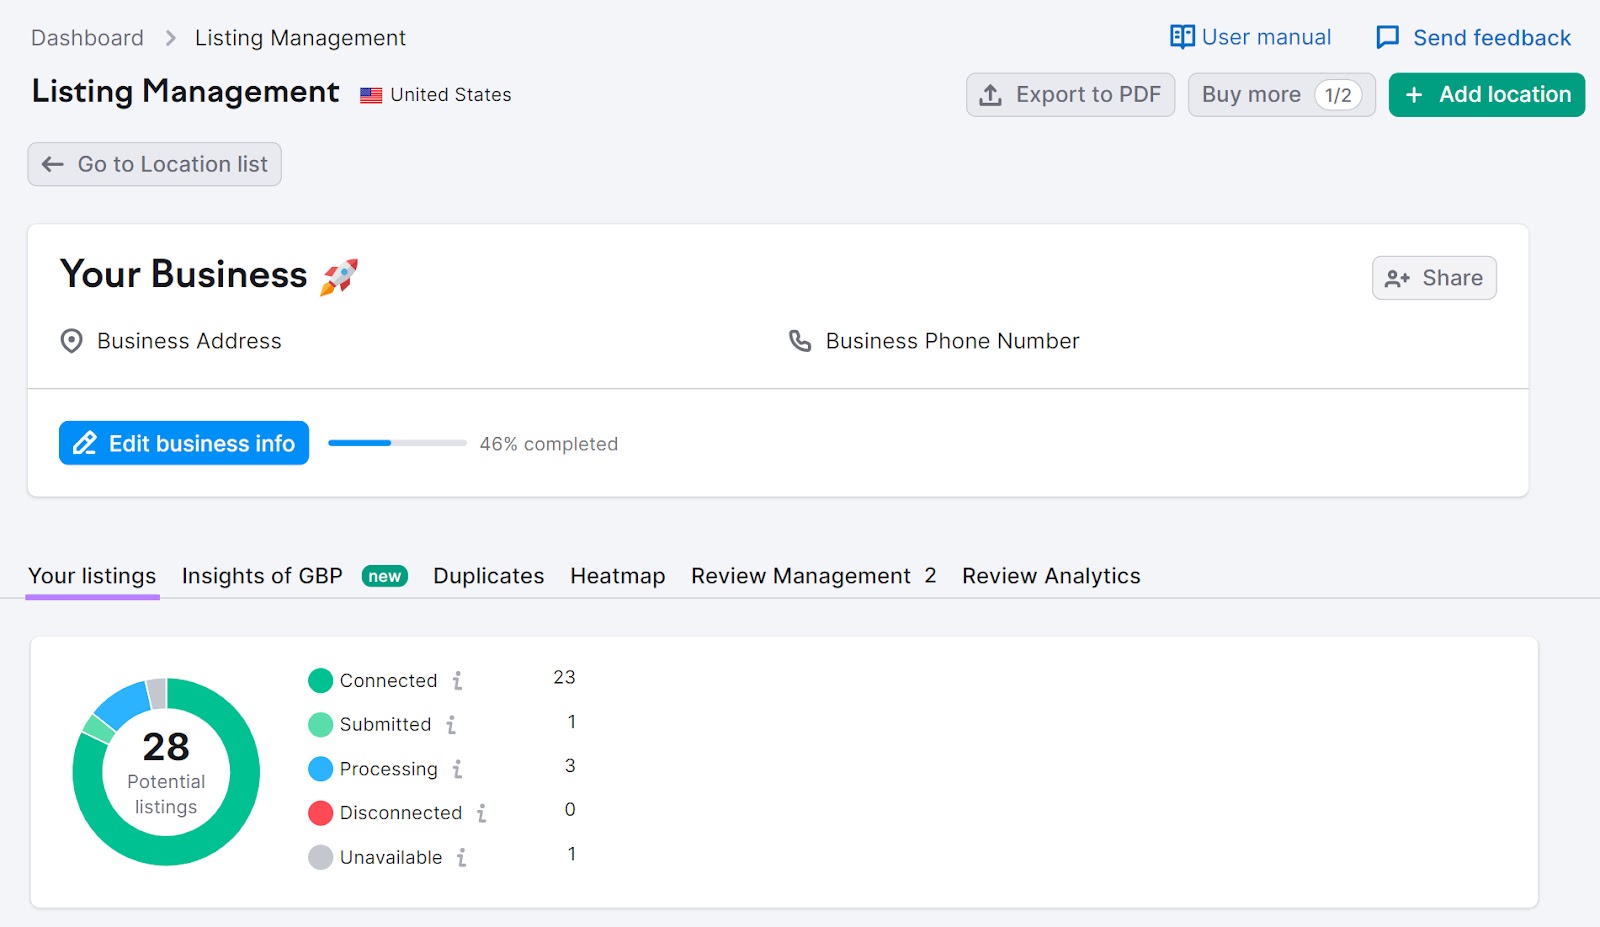The image size is (1600, 927).
Task: Click the Send feedback speech bubble icon
Action: tap(1388, 37)
